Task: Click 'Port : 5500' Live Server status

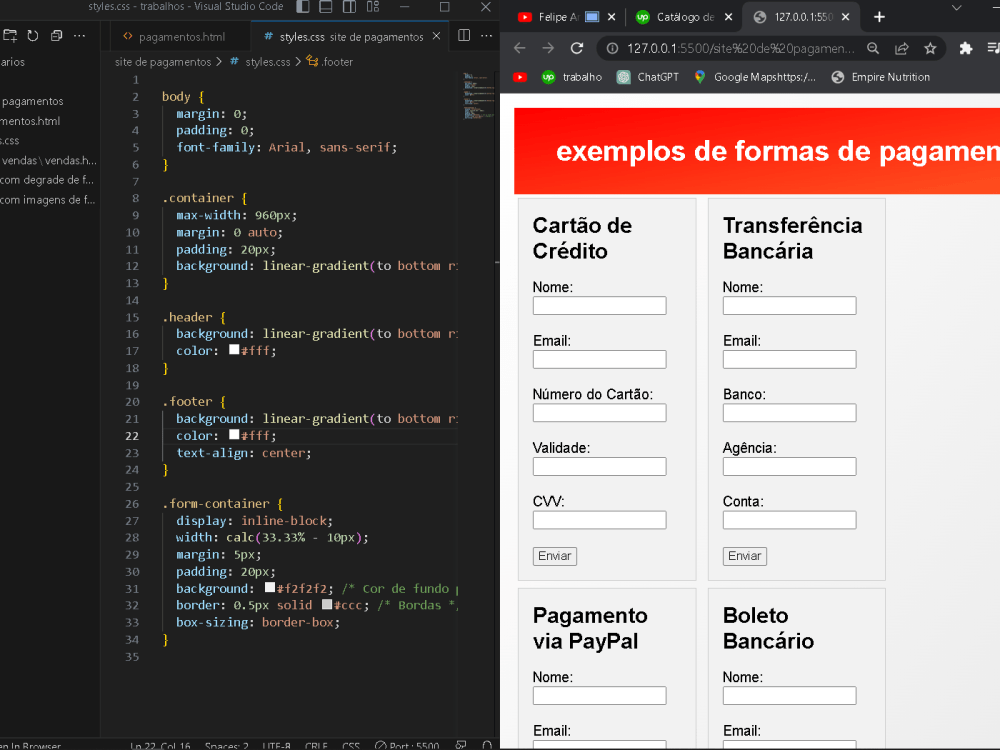Action: 407,746
